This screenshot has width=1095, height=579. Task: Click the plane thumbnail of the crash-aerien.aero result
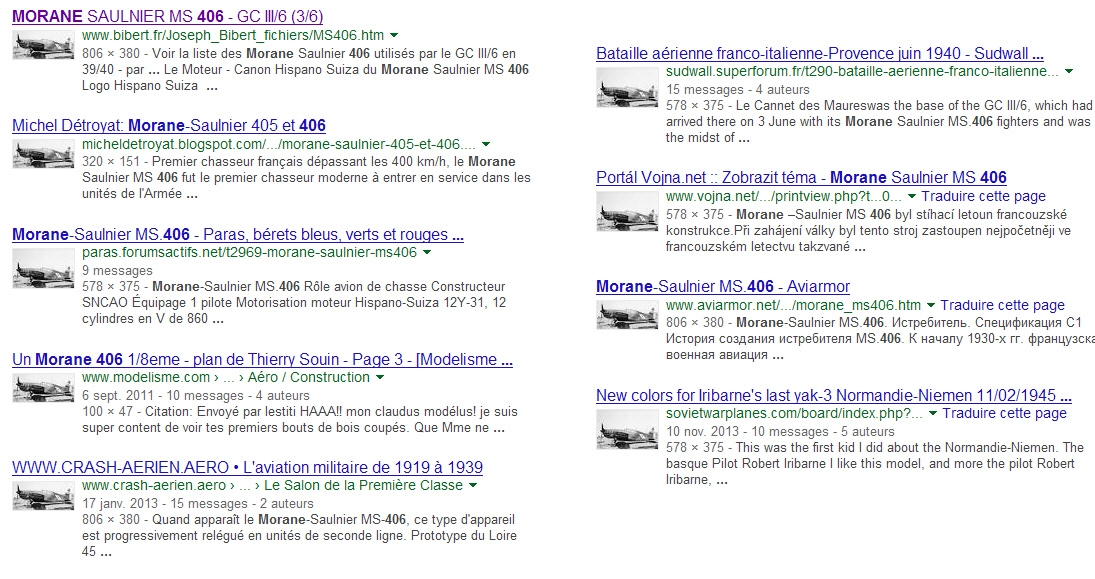tap(43, 496)
